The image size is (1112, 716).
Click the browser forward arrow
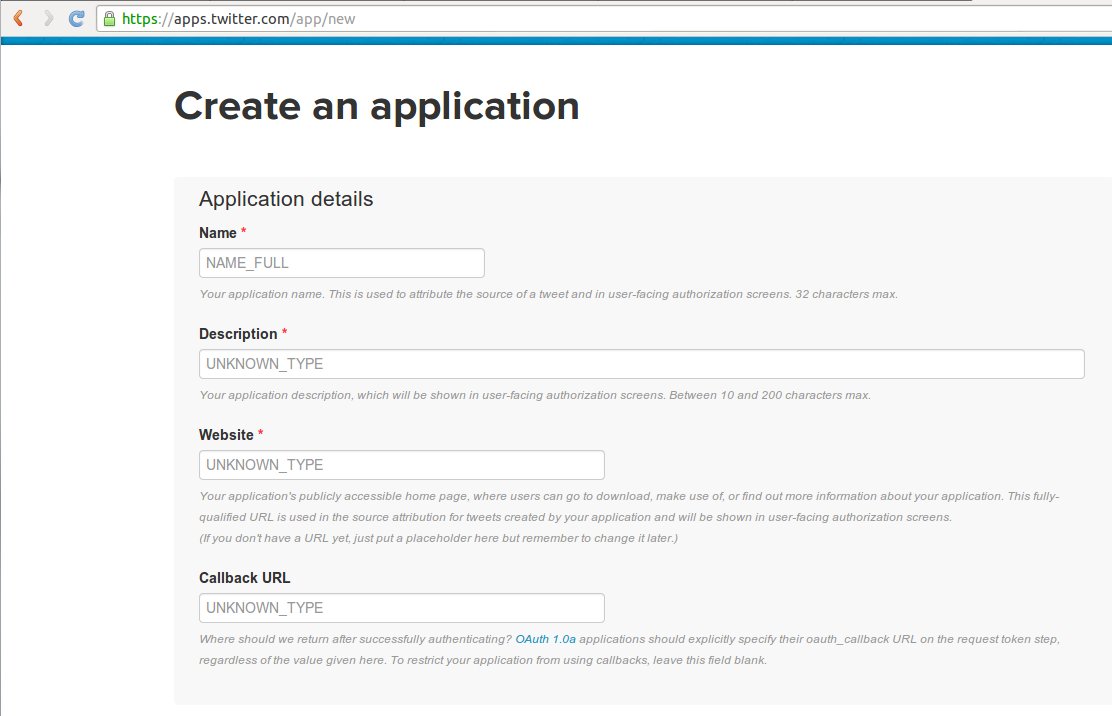click(48, 18)
